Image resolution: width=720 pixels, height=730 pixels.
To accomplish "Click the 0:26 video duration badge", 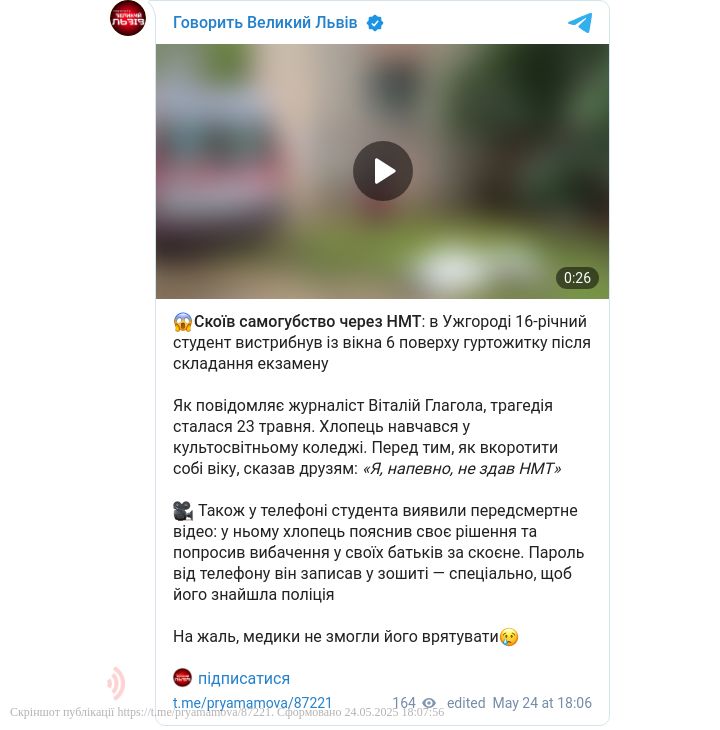I will pyautogui.click(x=577, y=278).
